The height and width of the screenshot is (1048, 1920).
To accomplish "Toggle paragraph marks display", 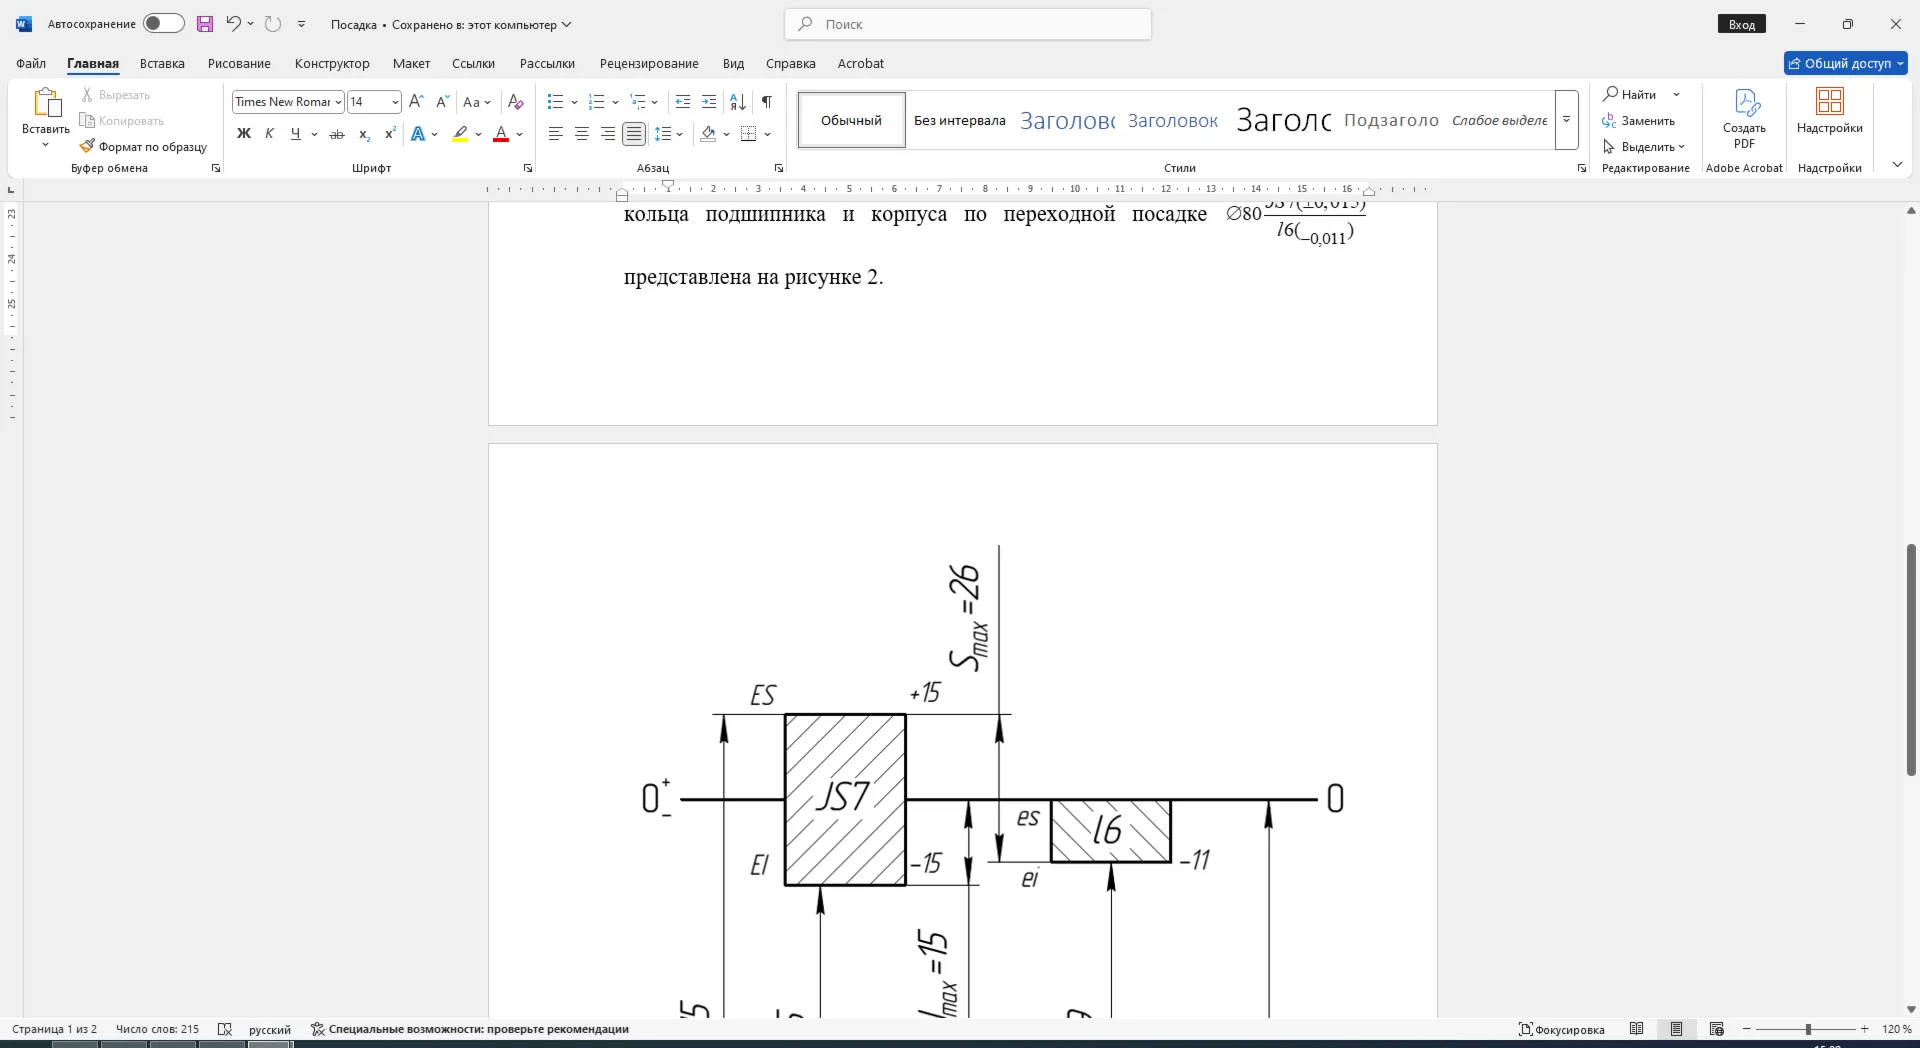I will point(767,102).
